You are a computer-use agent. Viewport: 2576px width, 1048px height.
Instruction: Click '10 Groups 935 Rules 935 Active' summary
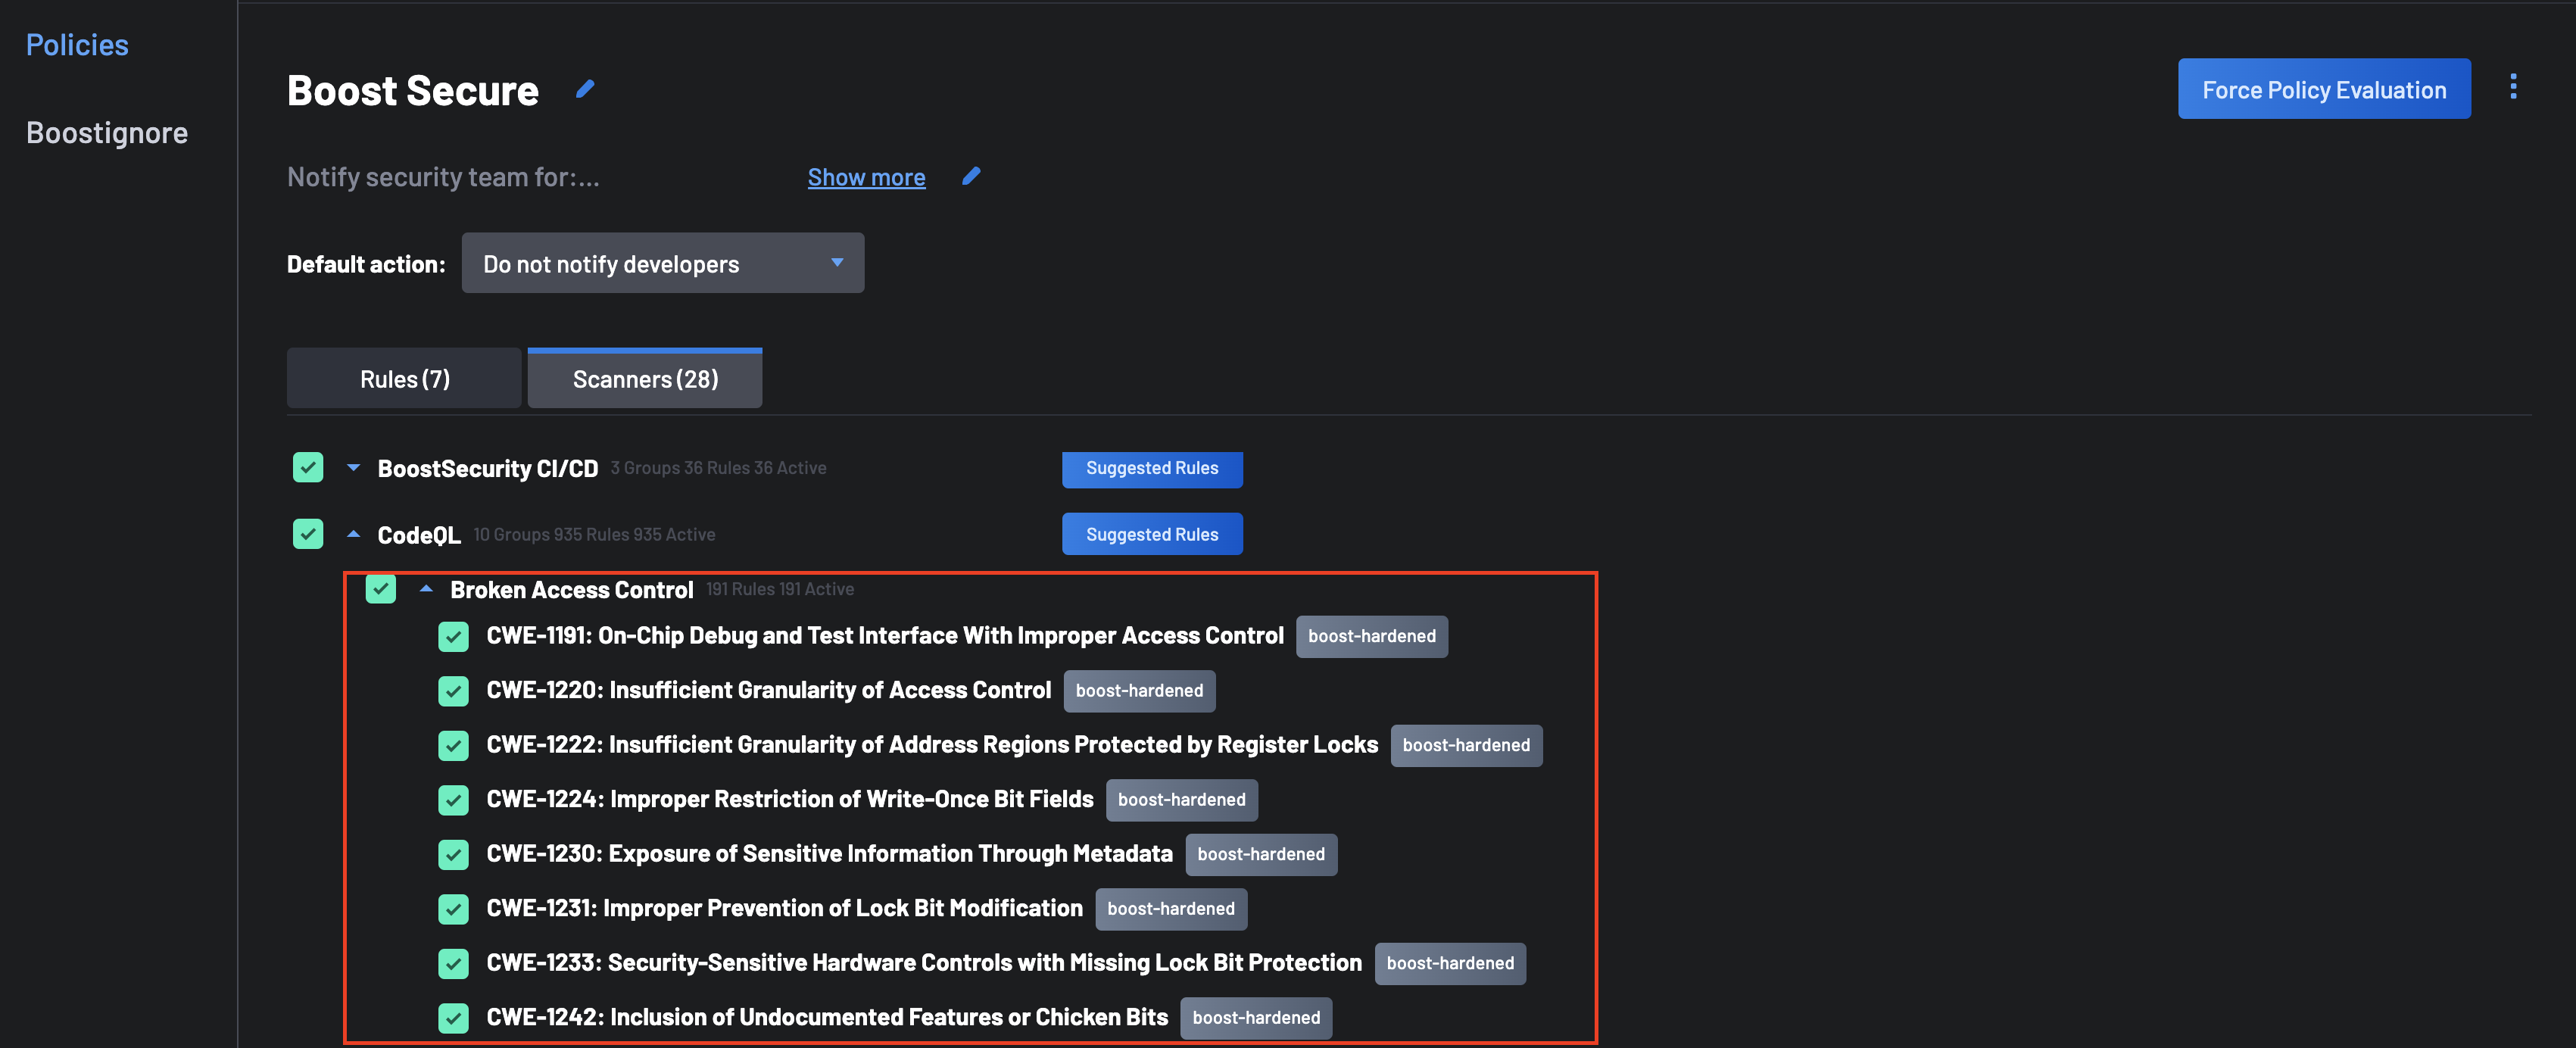coord(594,535)
